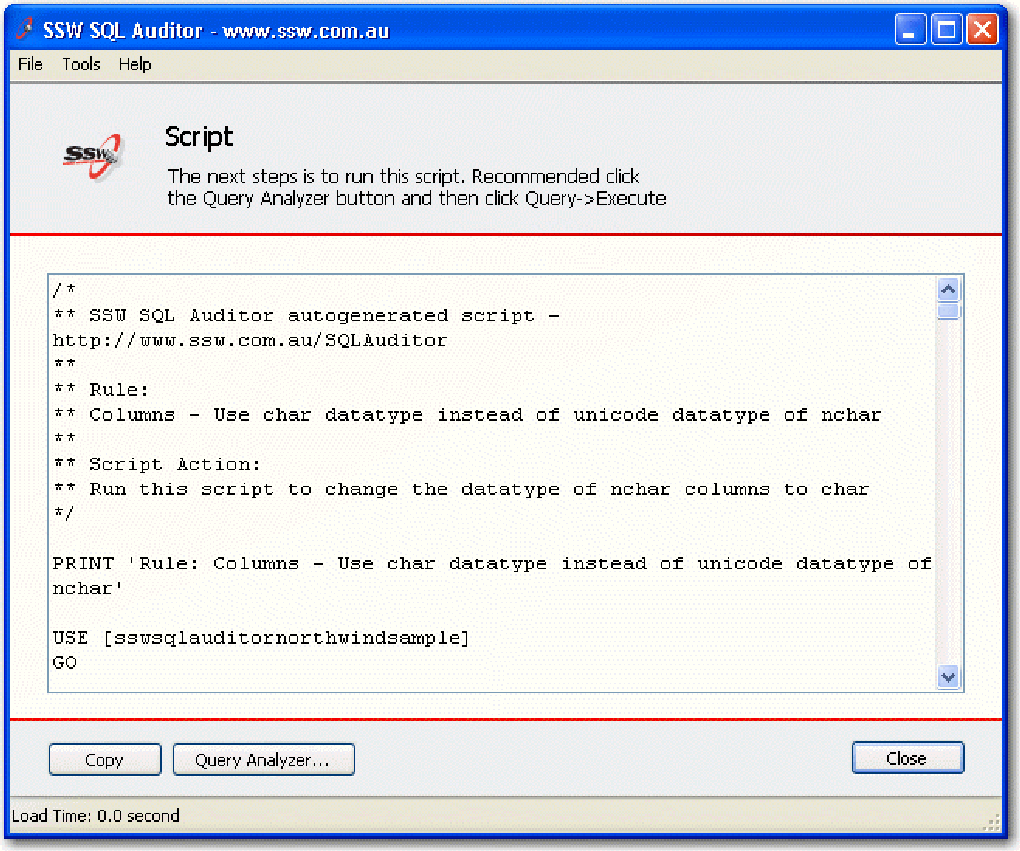Image resolution: width=1020 pixels, height=851 pixels.
Task: Click the Script heading text
Action: [198, 137]
